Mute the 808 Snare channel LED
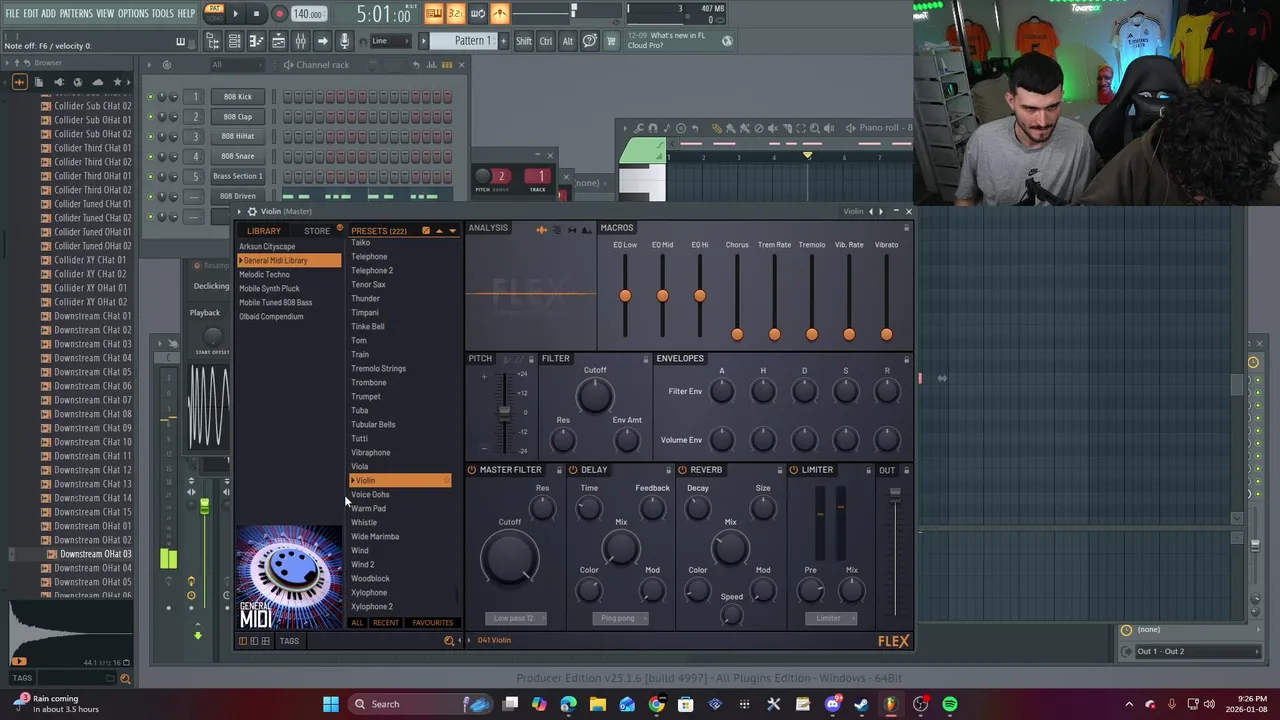 pos(150,156)
